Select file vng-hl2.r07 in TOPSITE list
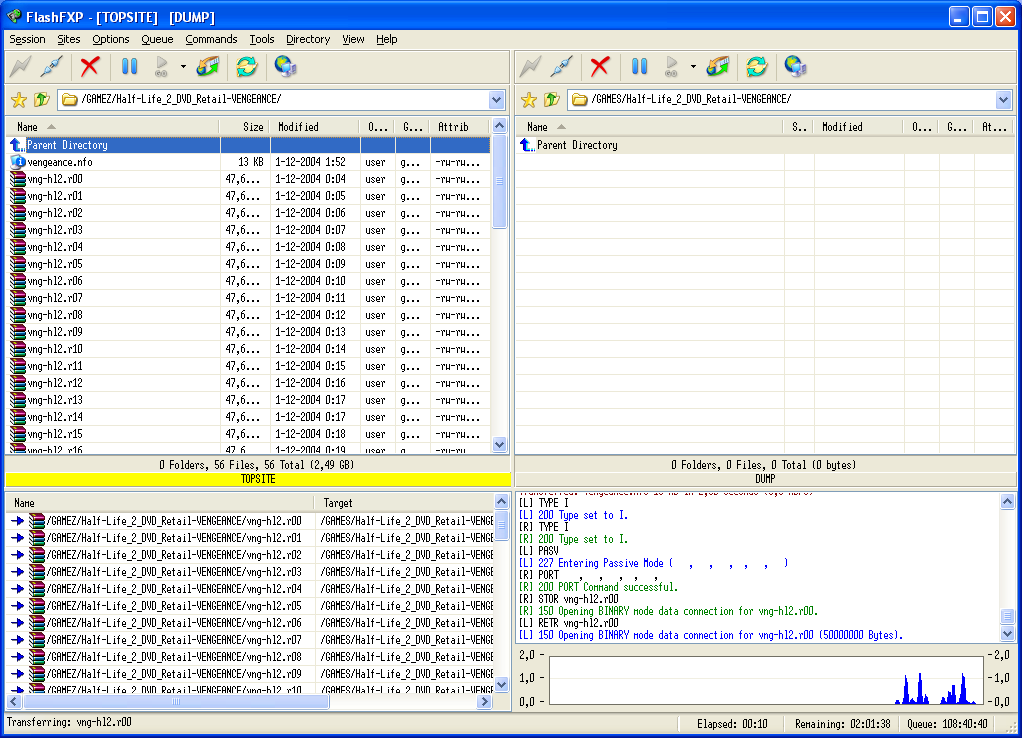 [x=248, y=298]
